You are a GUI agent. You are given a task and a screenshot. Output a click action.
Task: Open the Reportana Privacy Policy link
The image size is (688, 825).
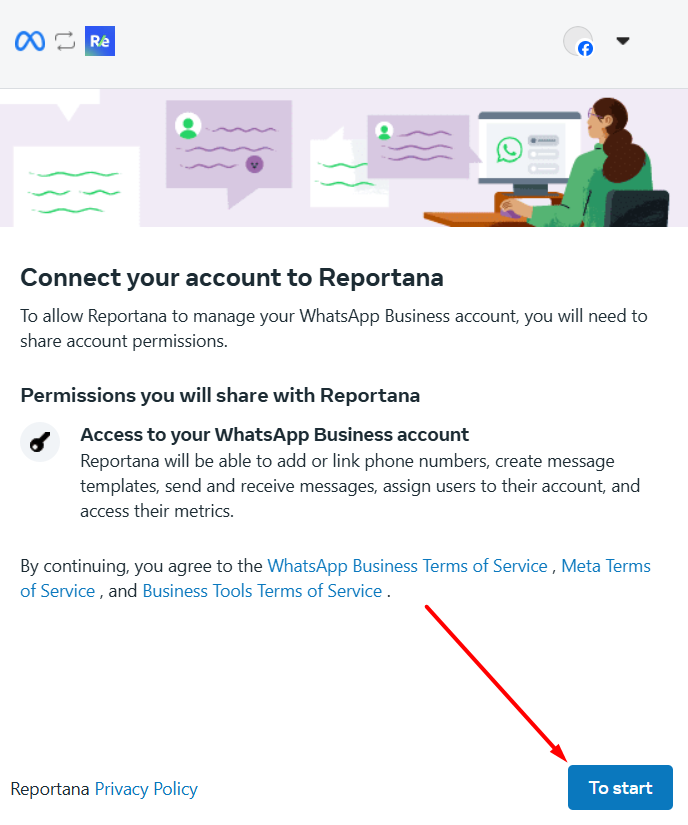146,789
